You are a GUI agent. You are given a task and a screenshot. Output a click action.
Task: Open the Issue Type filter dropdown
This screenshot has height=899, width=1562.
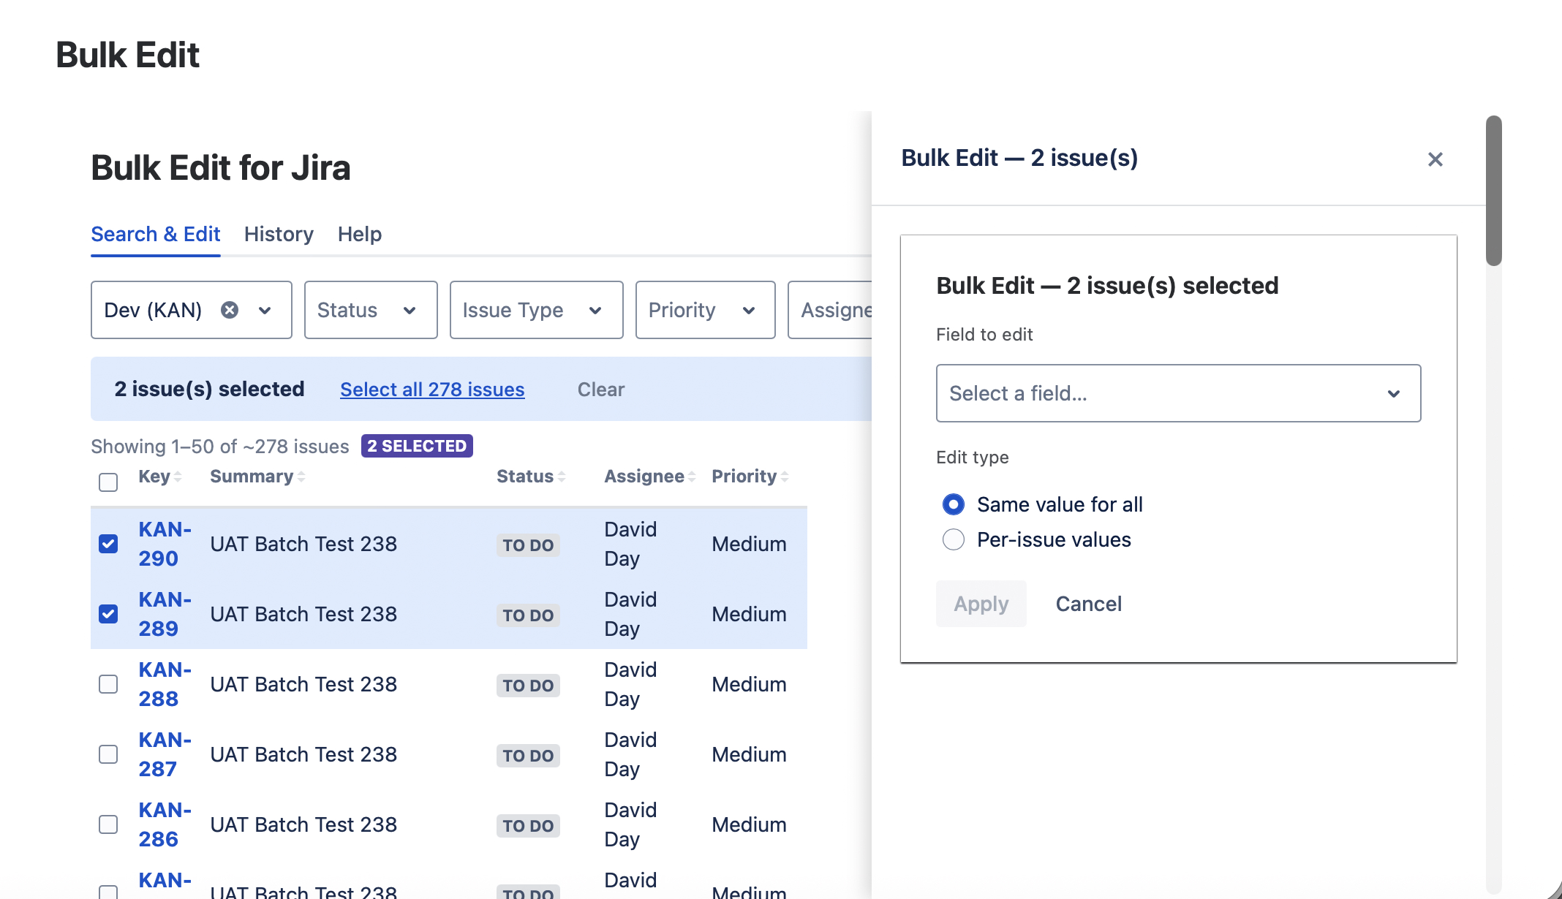pos(536,310)
